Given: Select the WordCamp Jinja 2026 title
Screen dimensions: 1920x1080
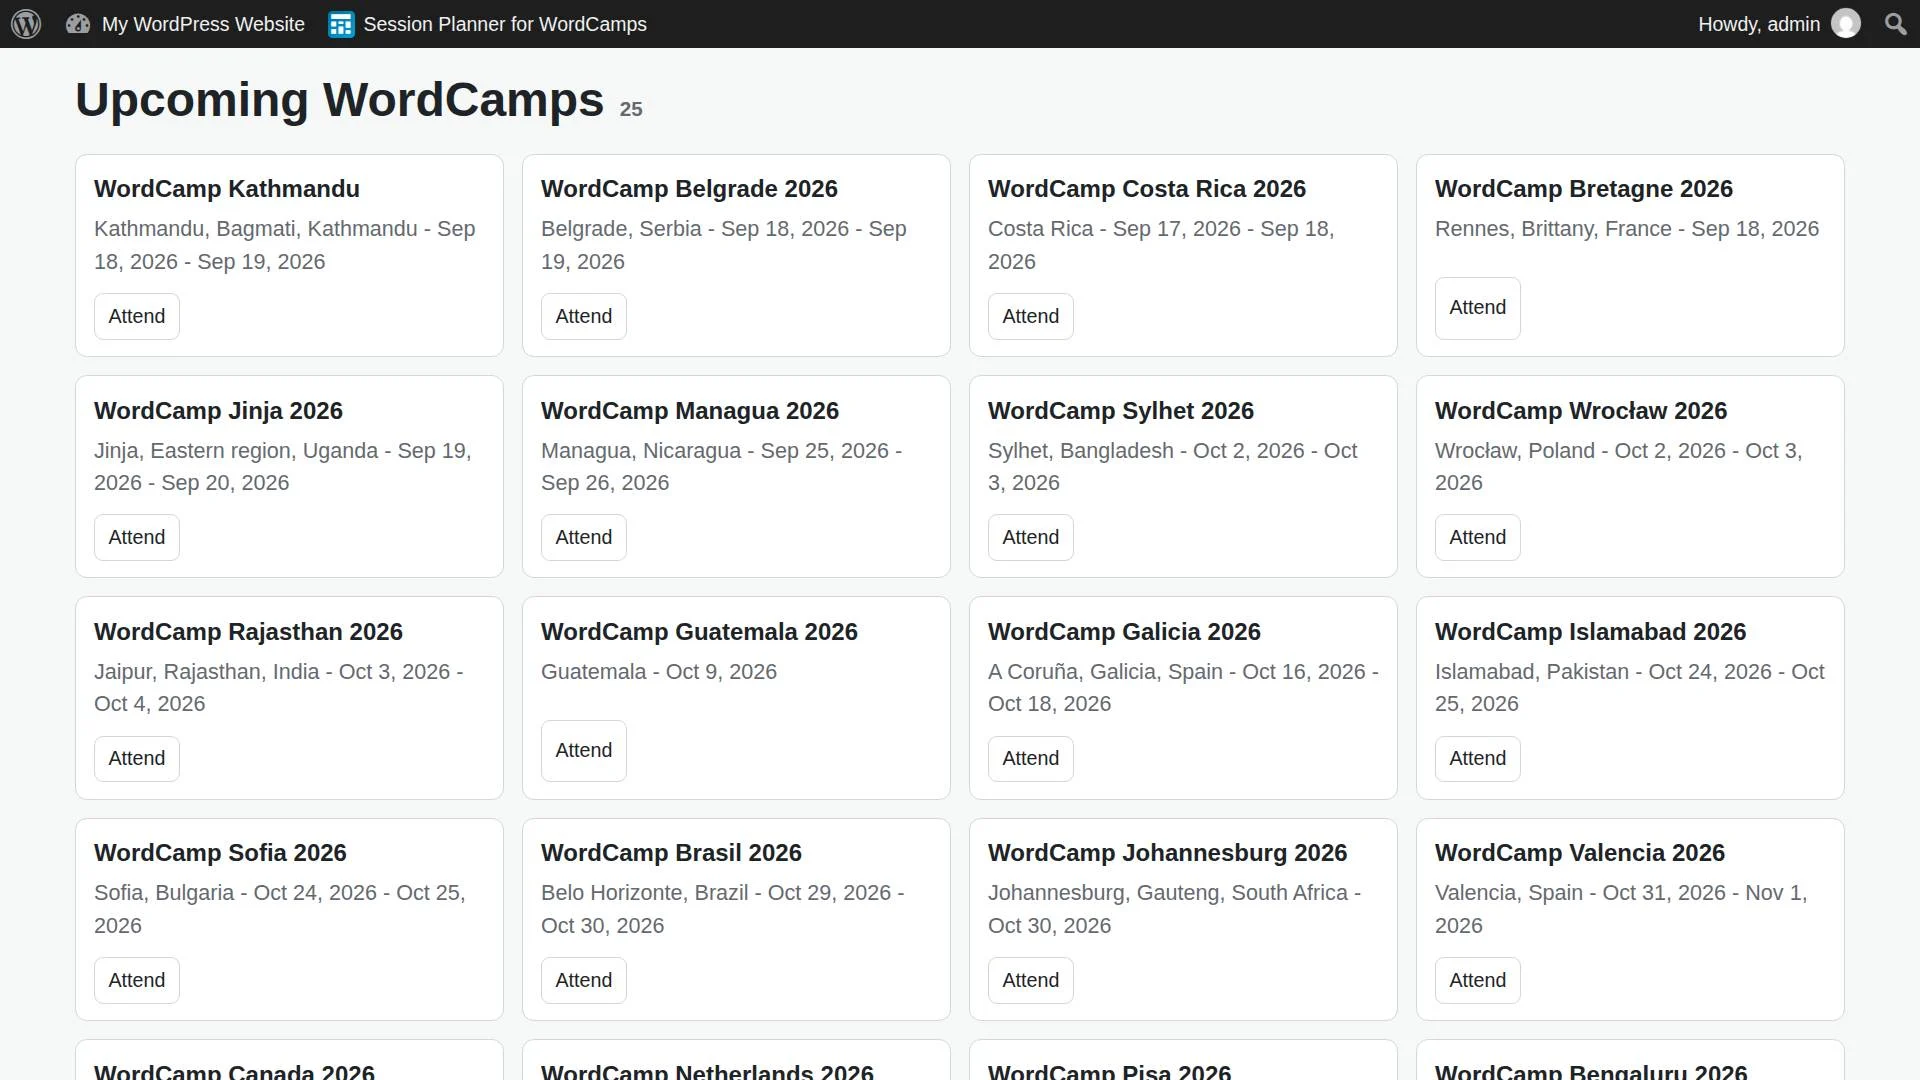Looking at the screenshot, I should (x=218, y=411).
